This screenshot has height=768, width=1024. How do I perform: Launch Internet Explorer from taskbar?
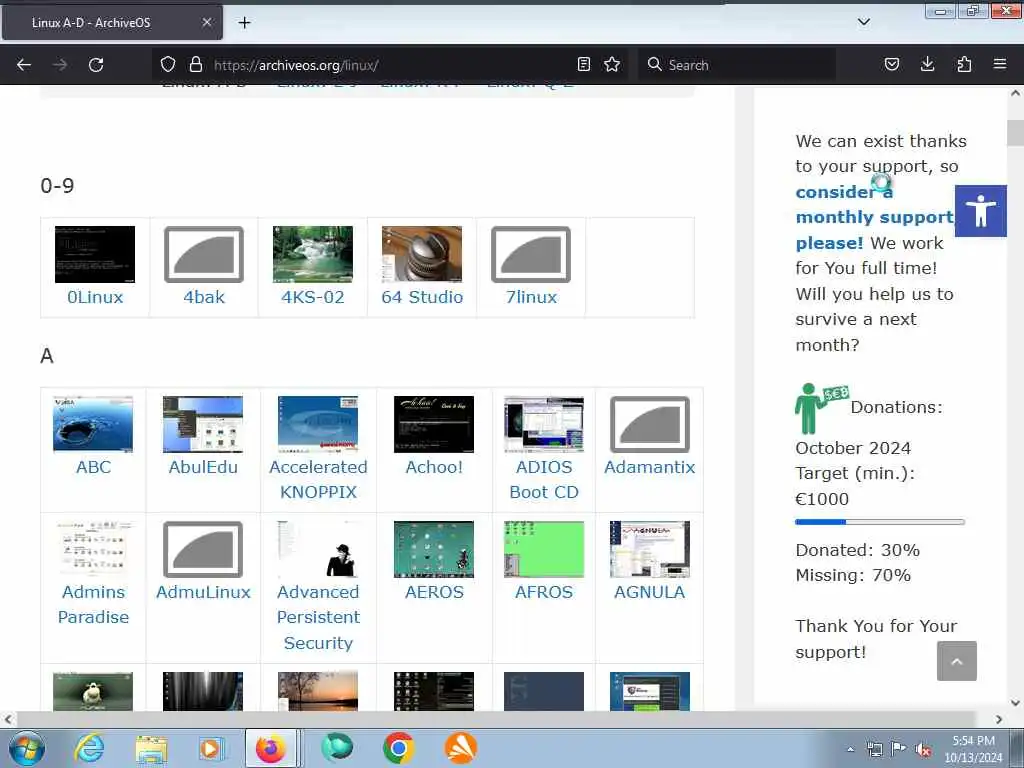click(89, 748)
